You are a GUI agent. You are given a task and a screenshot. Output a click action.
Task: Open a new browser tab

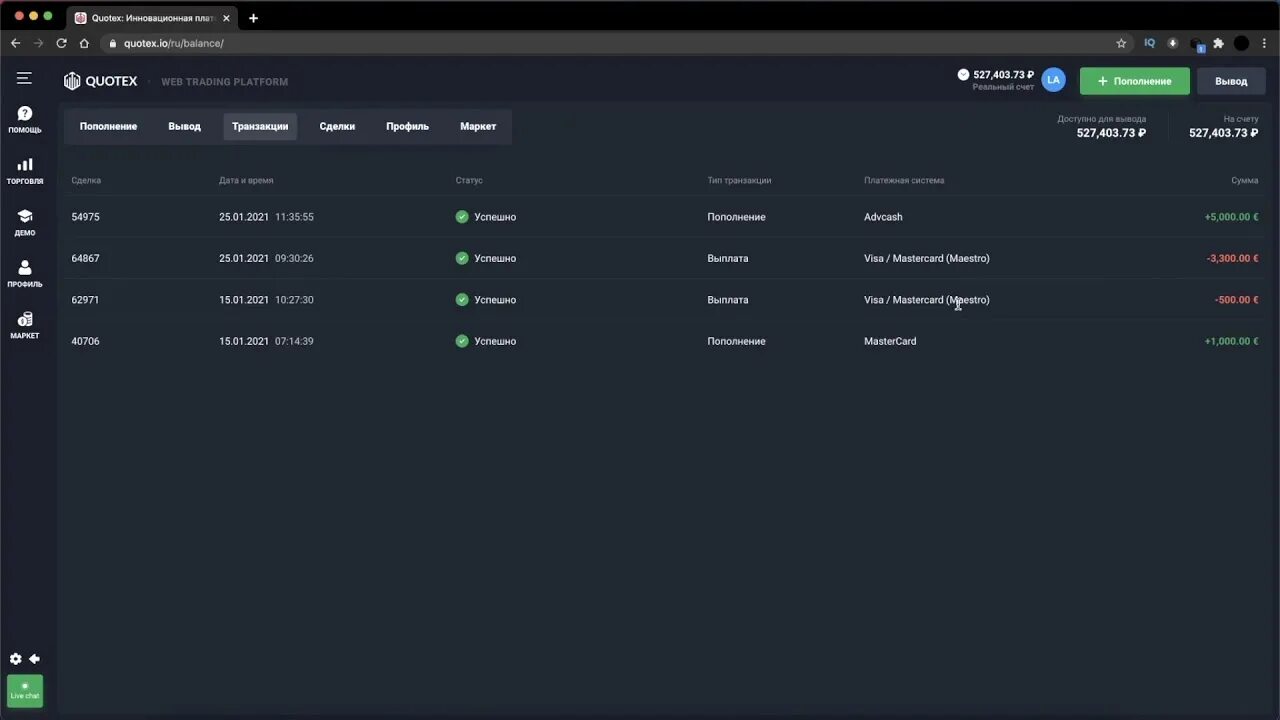[253, 18]
